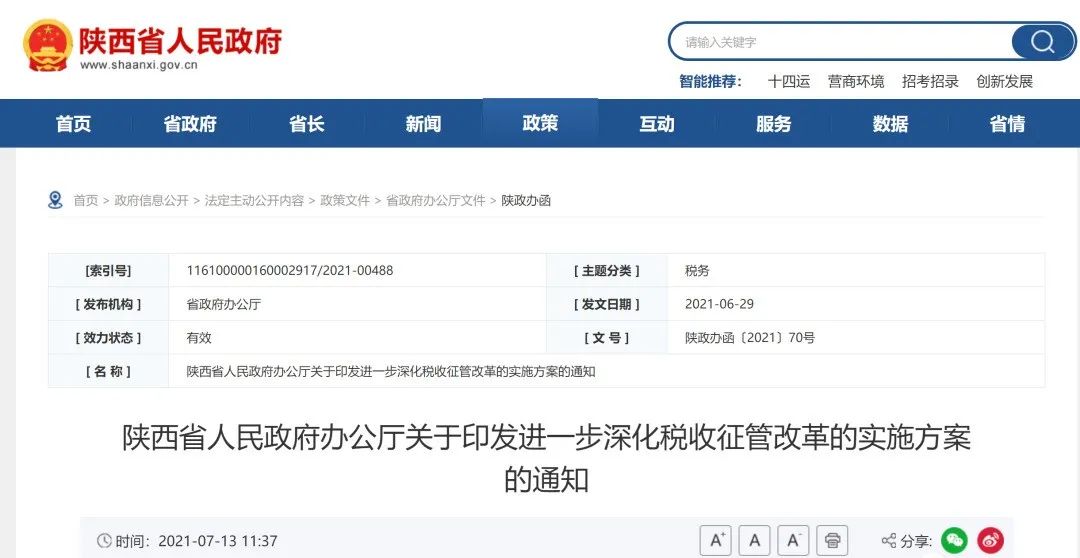Go to 省政府办公厅文件 in the breadcrumb
1080x558 pixels.
(435, 200)
